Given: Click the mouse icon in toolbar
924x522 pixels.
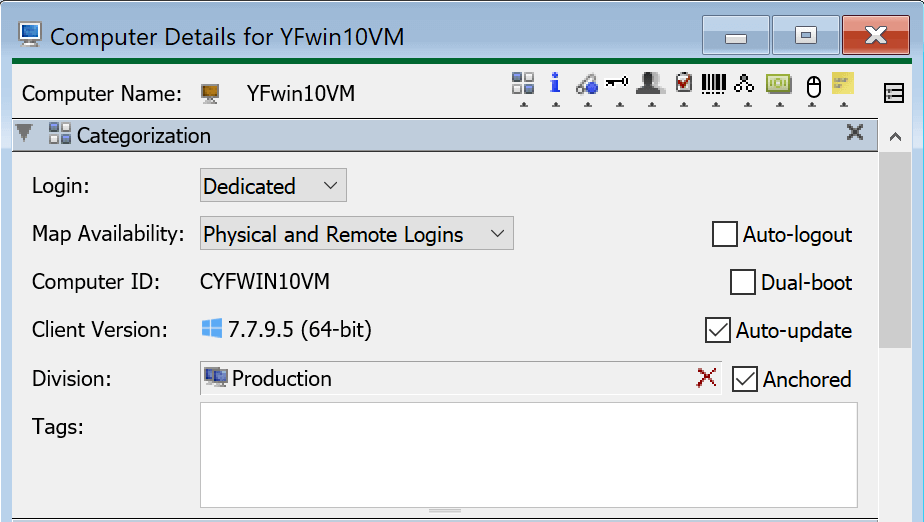Looking at the screenshot, I should coord(813,86).
